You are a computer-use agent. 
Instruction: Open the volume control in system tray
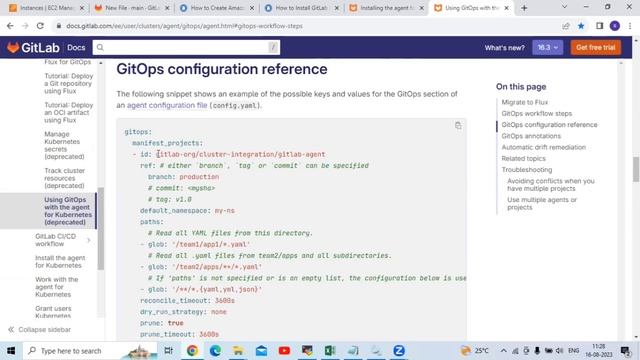[x=559, y=351]
